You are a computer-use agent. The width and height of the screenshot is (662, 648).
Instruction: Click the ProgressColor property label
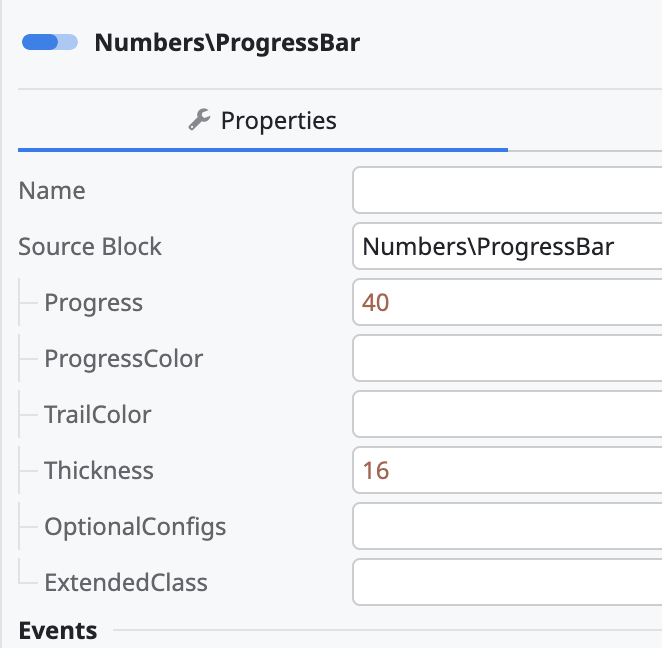124,359
